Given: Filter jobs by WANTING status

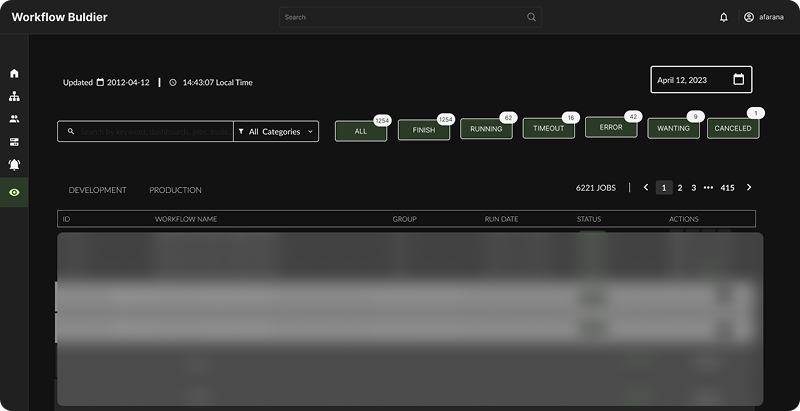Looking at the screenshot, I should (x=673, y=128).
